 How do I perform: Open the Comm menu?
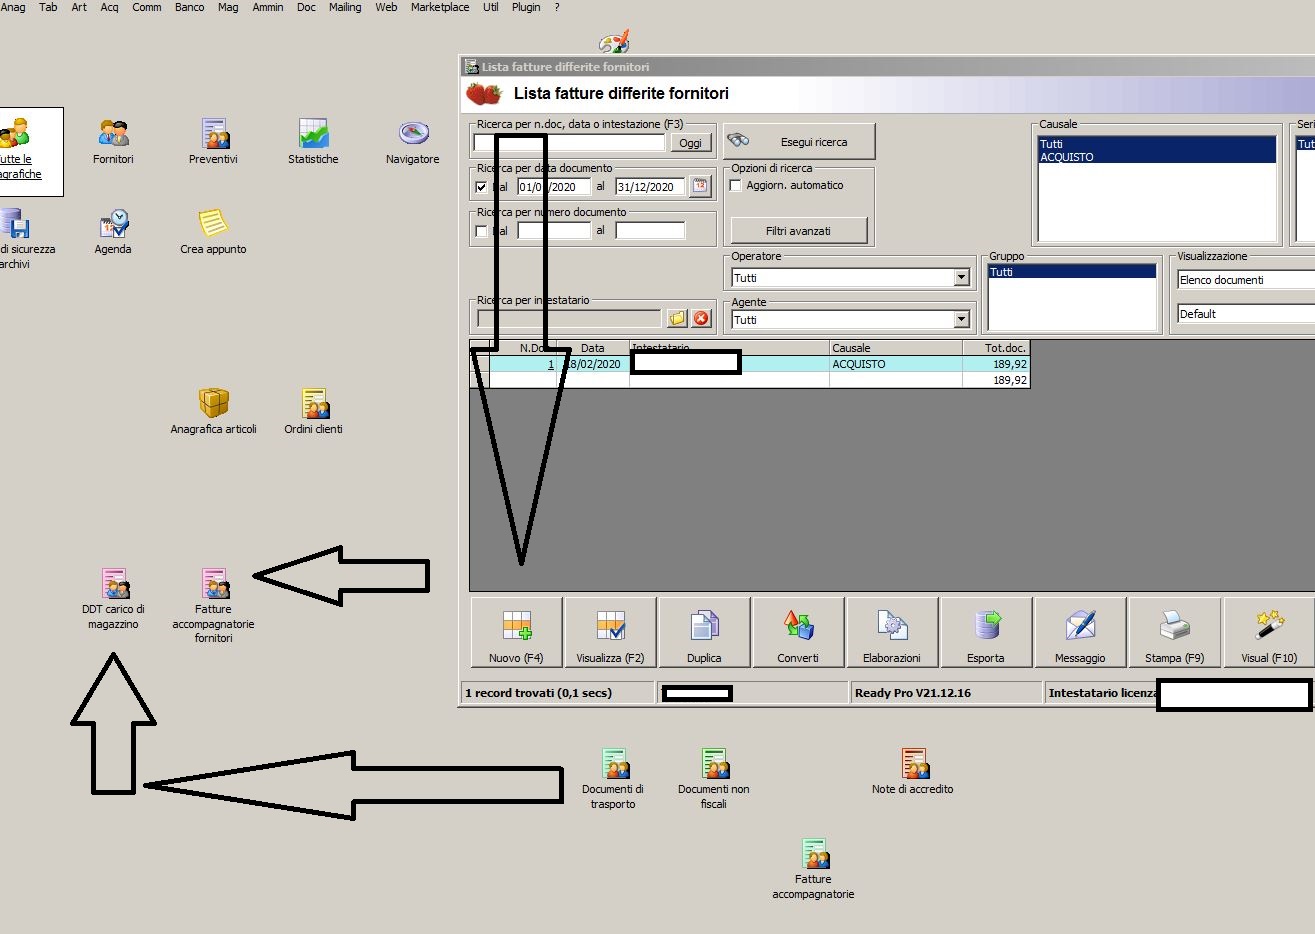(147, 7)
